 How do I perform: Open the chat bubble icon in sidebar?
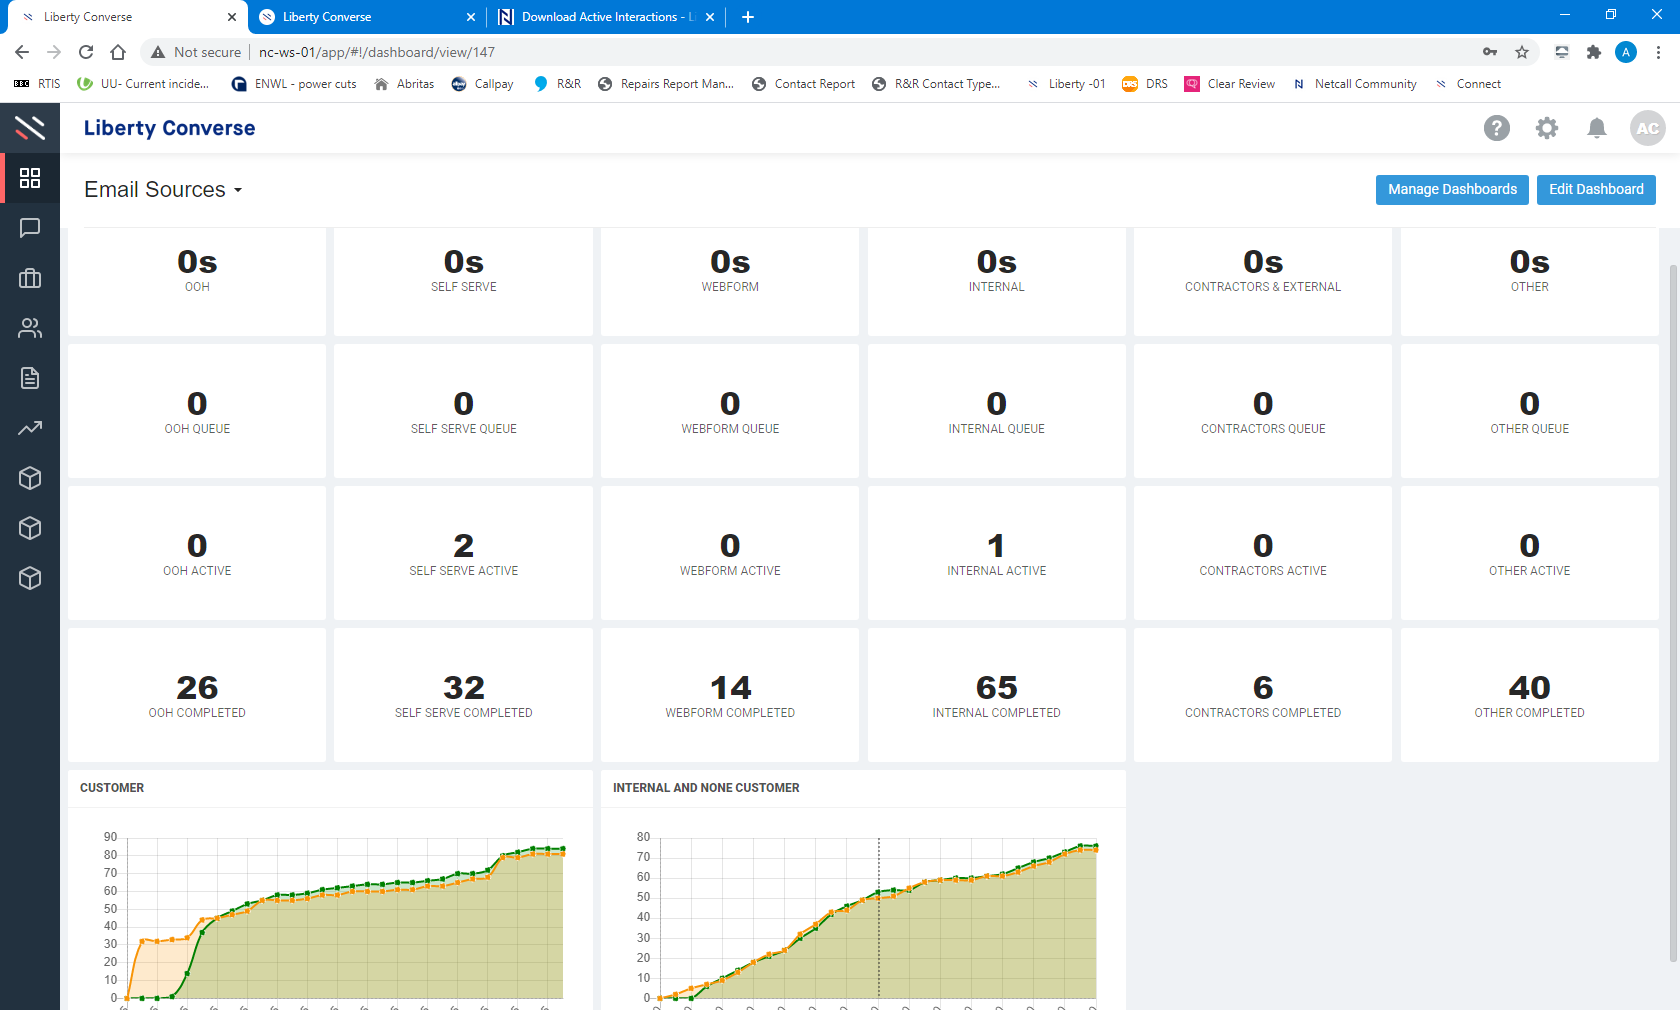coord(30,228)
